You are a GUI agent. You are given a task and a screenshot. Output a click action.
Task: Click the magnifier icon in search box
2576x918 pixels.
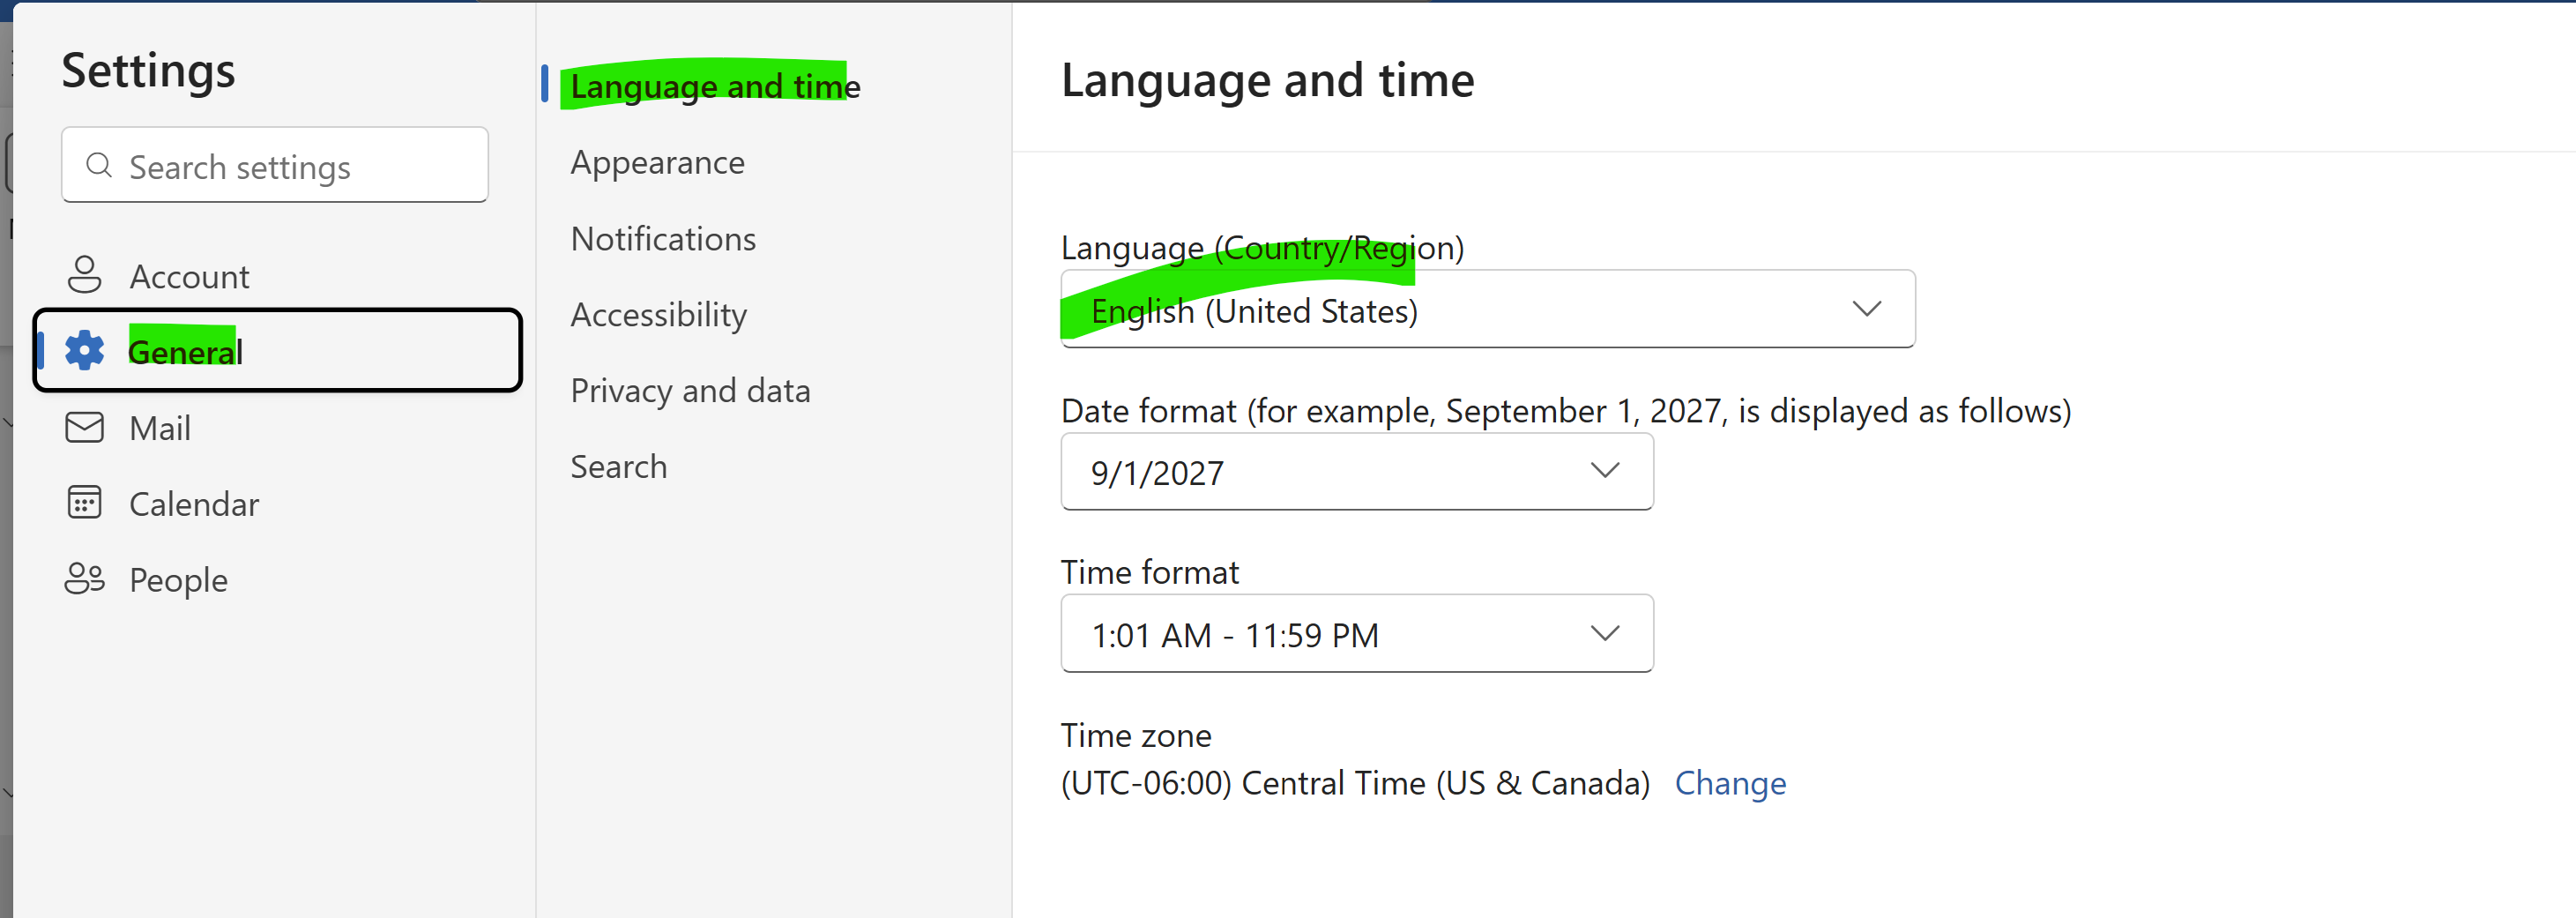point(99,165)
